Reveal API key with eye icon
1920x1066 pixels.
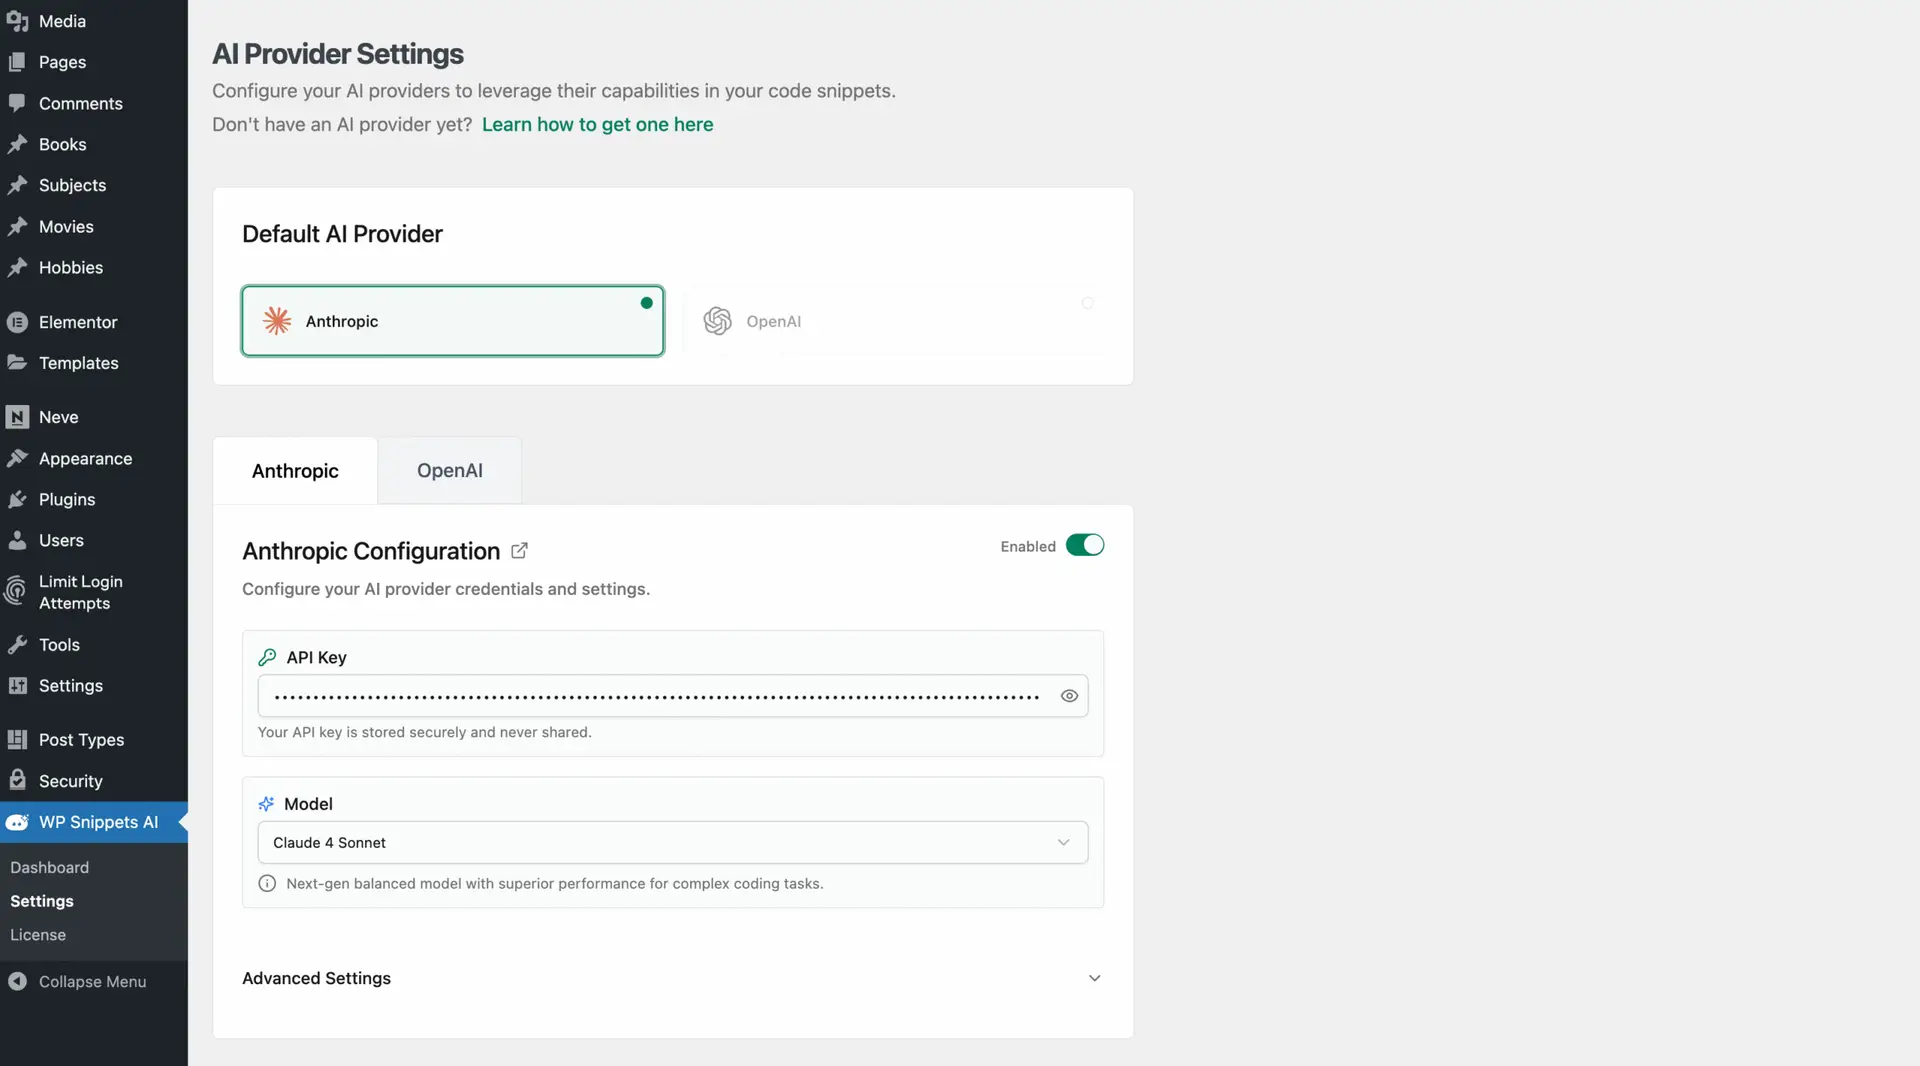[x=1069, y=696]
